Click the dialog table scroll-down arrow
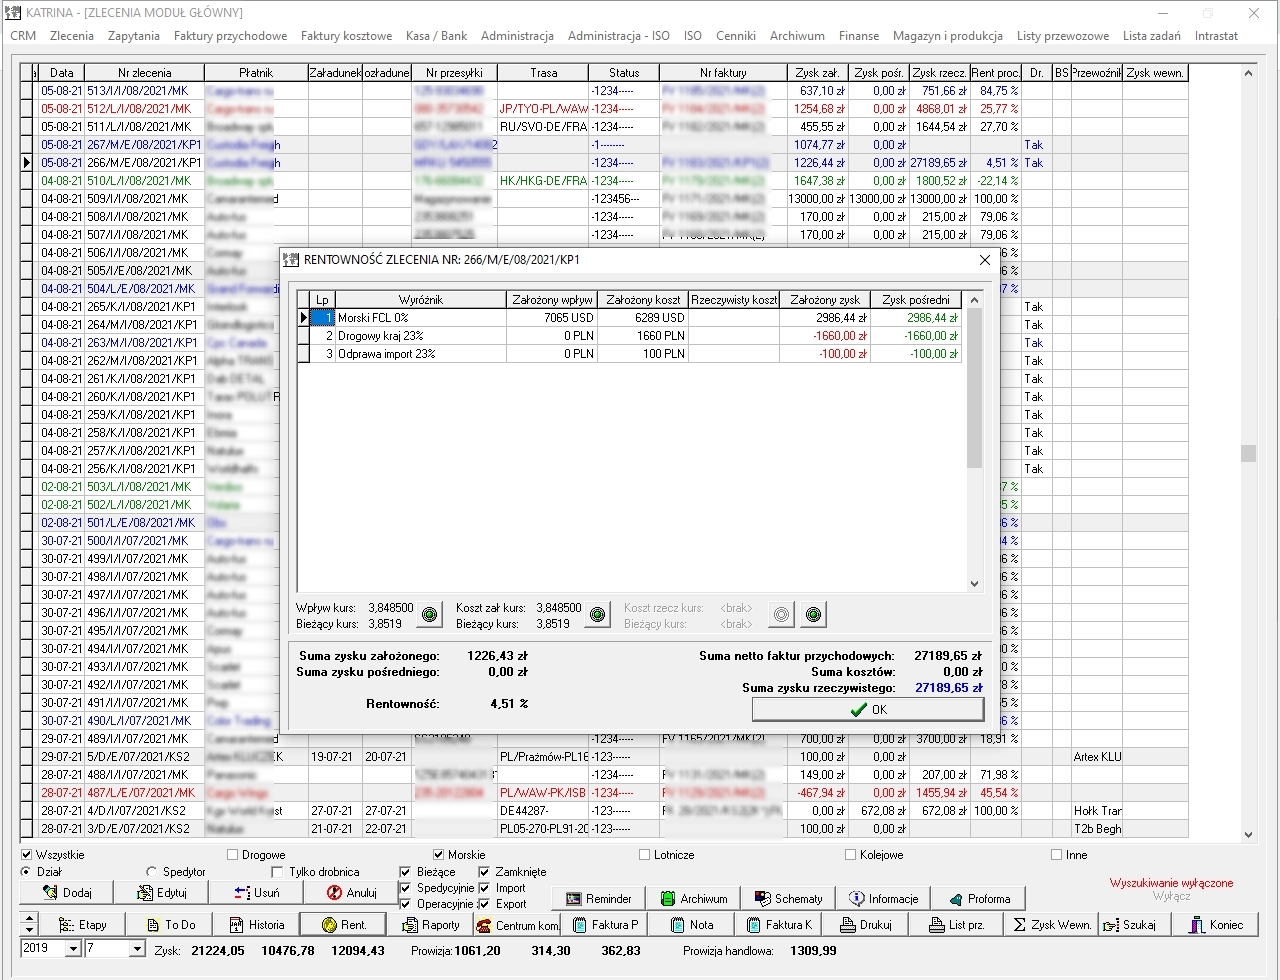The image size is (1280, 980). (x=975, y=584)
